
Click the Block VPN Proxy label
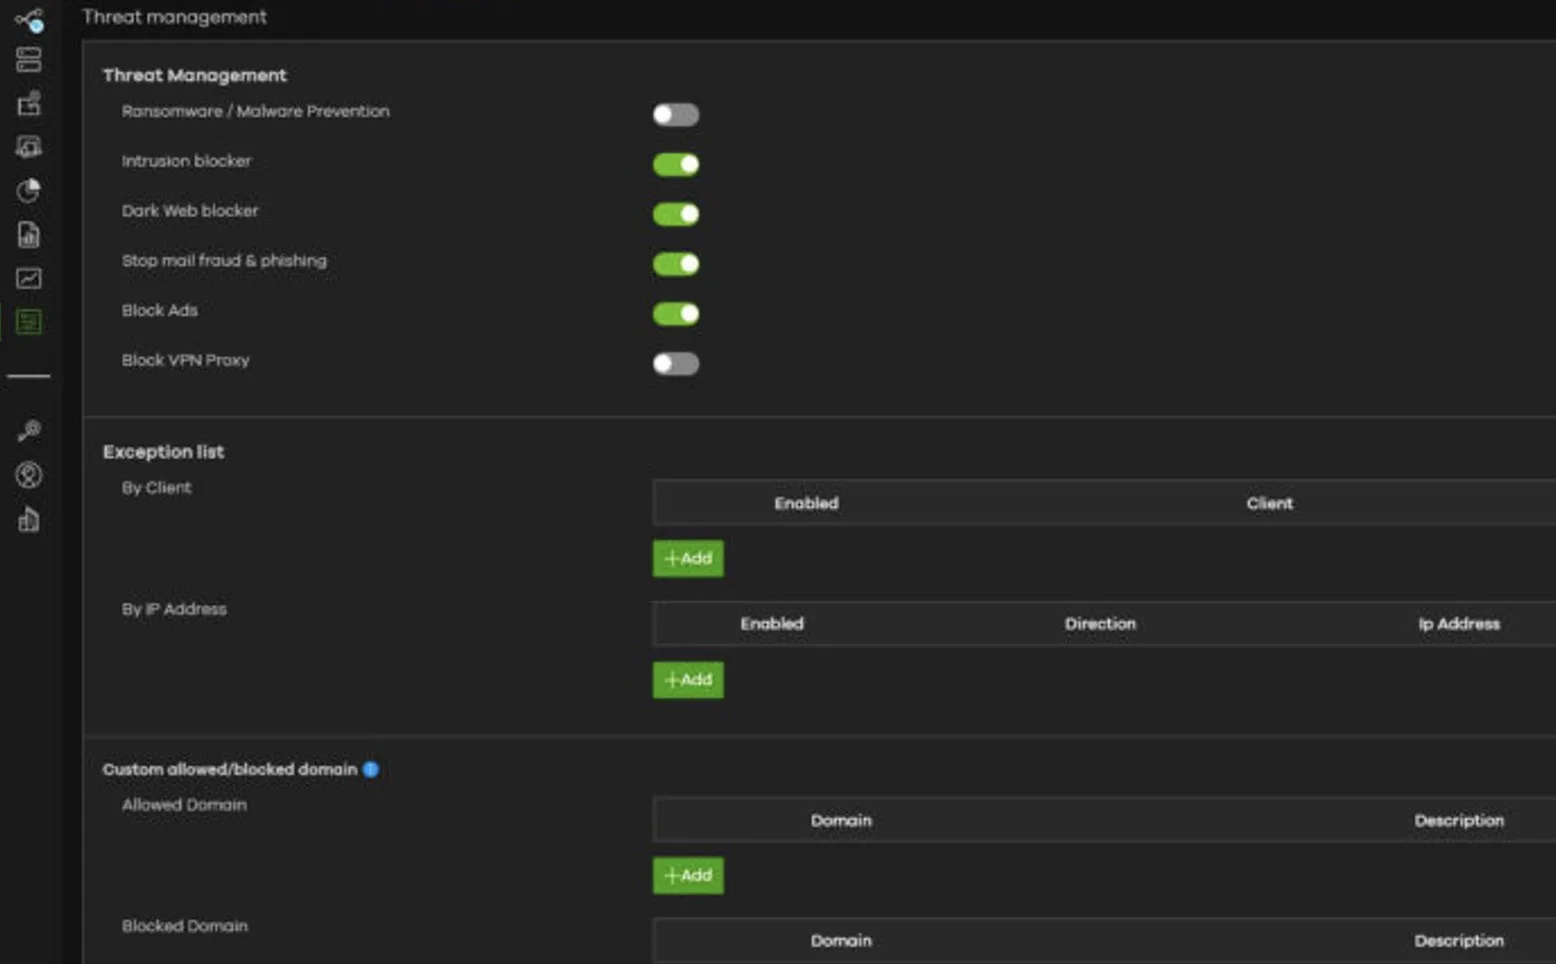[185, 360]
